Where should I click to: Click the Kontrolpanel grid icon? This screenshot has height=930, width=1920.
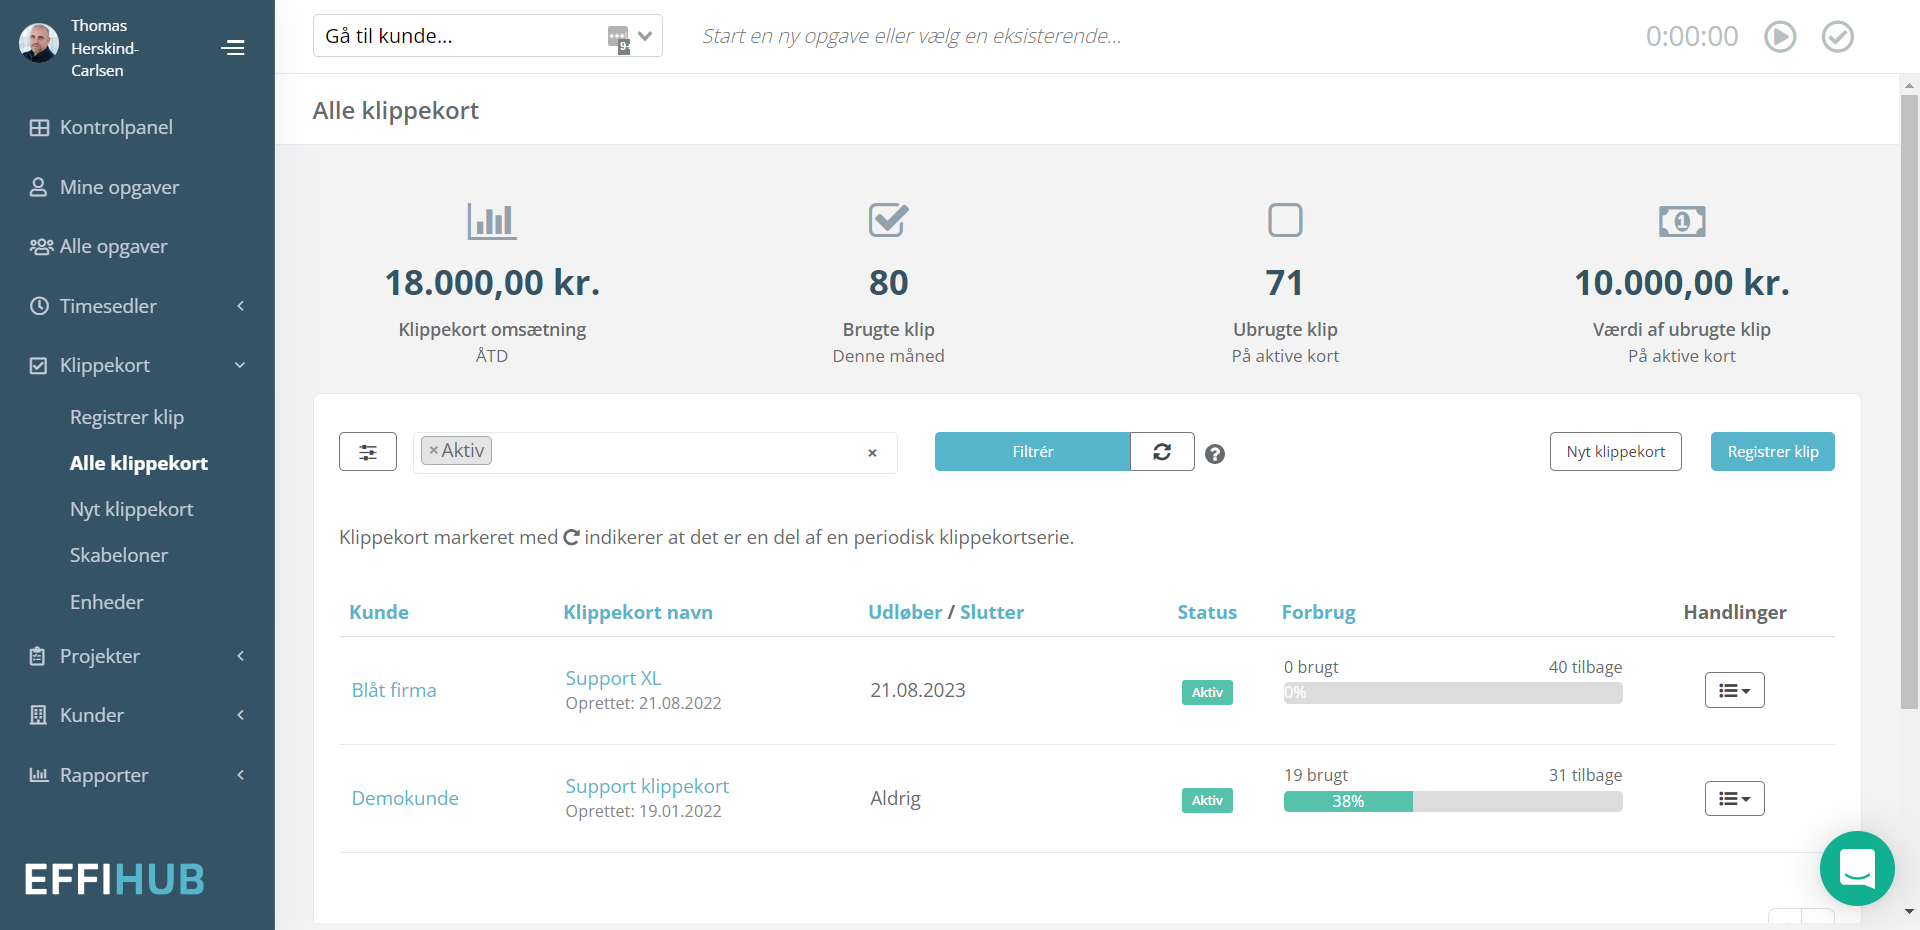(x=39, y=128)
